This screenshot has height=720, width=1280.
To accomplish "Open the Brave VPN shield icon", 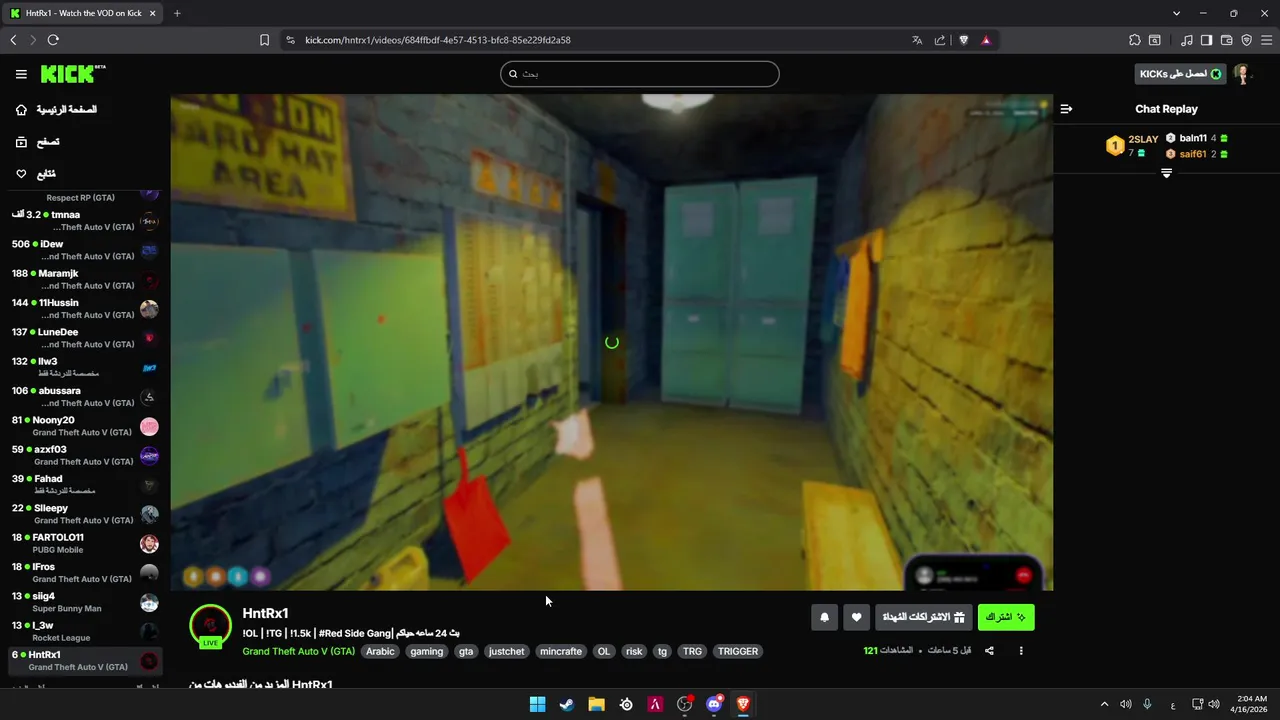I will point(1246,40).
